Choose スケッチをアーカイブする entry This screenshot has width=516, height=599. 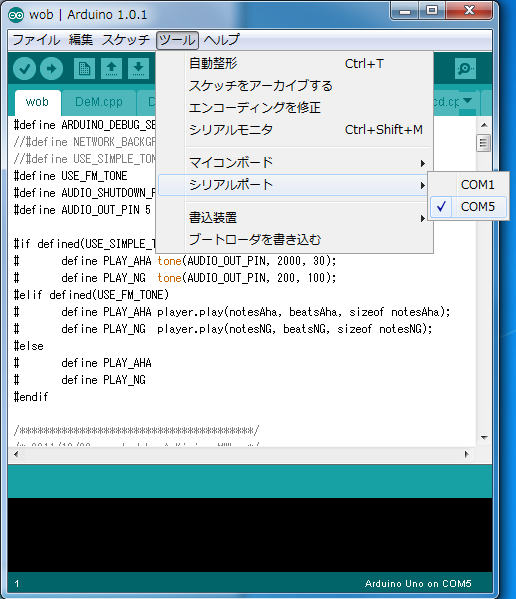pos(293,86)
